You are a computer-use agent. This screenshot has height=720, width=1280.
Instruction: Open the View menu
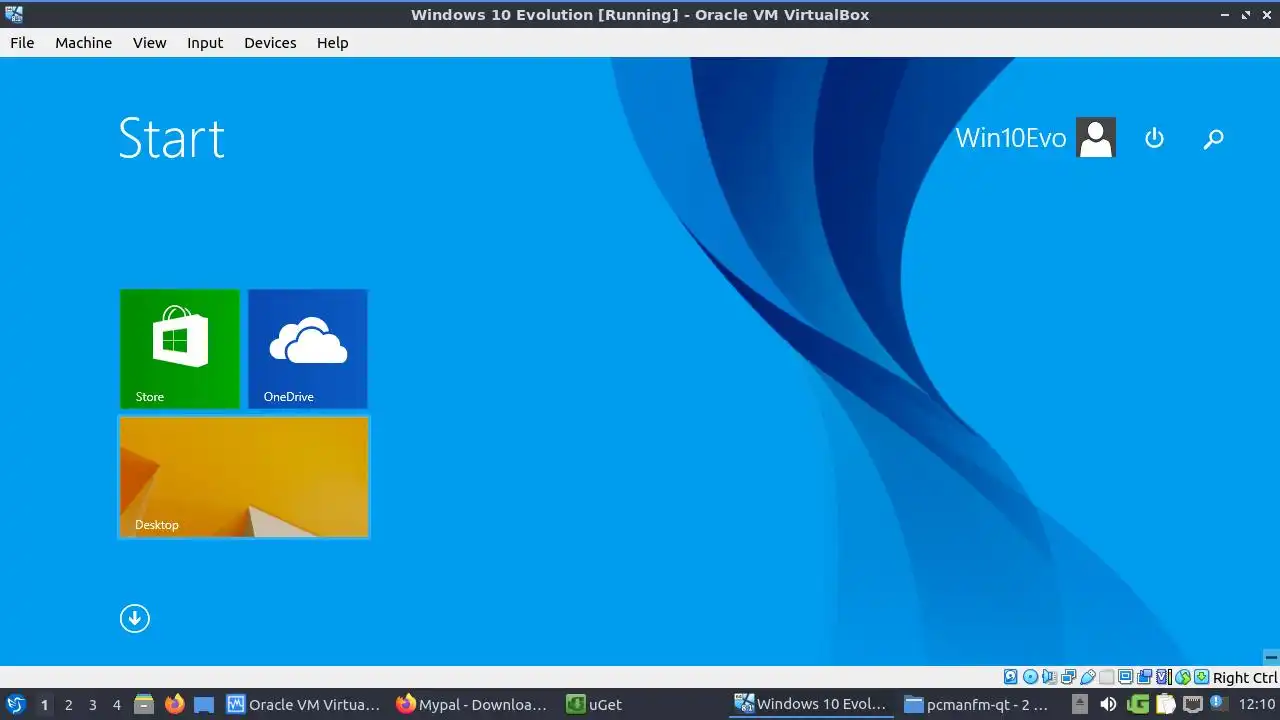[150, 43]
